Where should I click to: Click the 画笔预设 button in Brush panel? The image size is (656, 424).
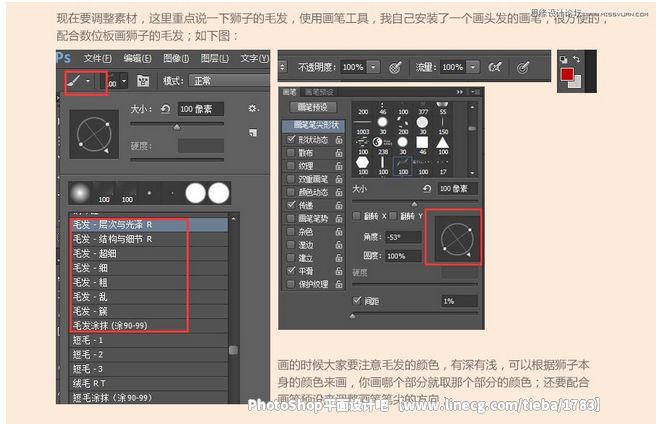[x=313, y=107]
